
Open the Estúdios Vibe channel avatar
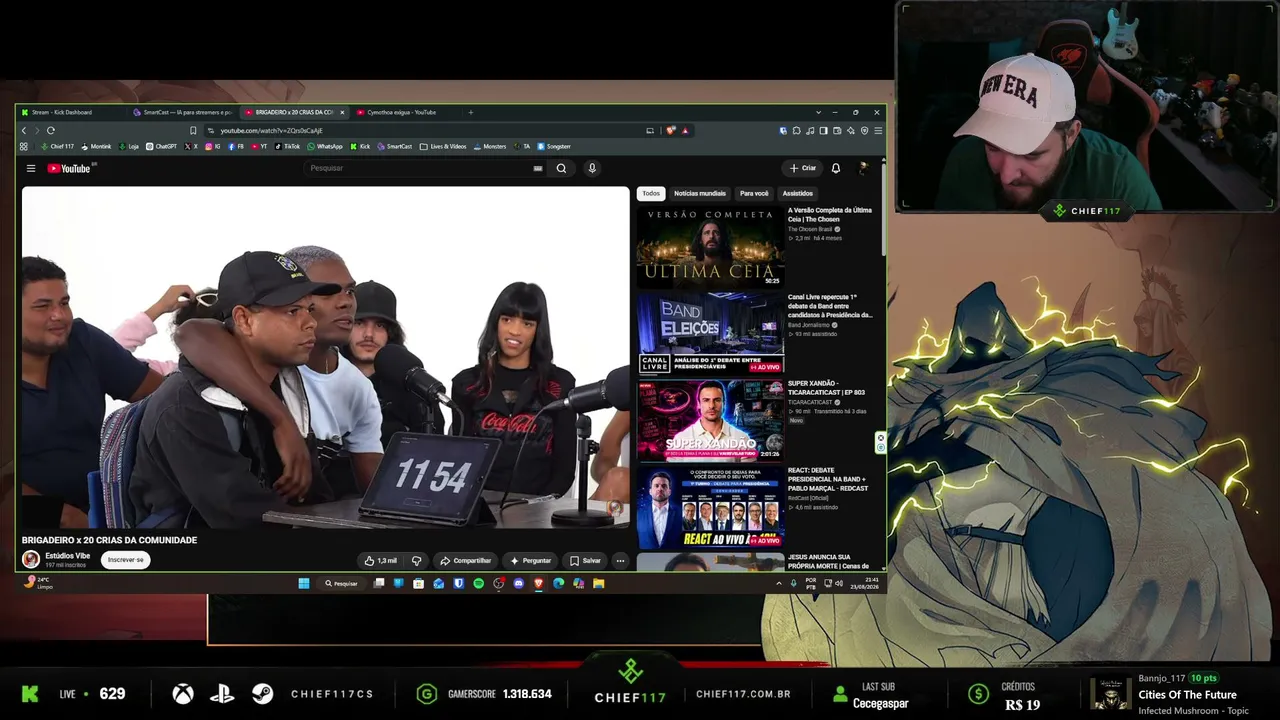[31, 560]
